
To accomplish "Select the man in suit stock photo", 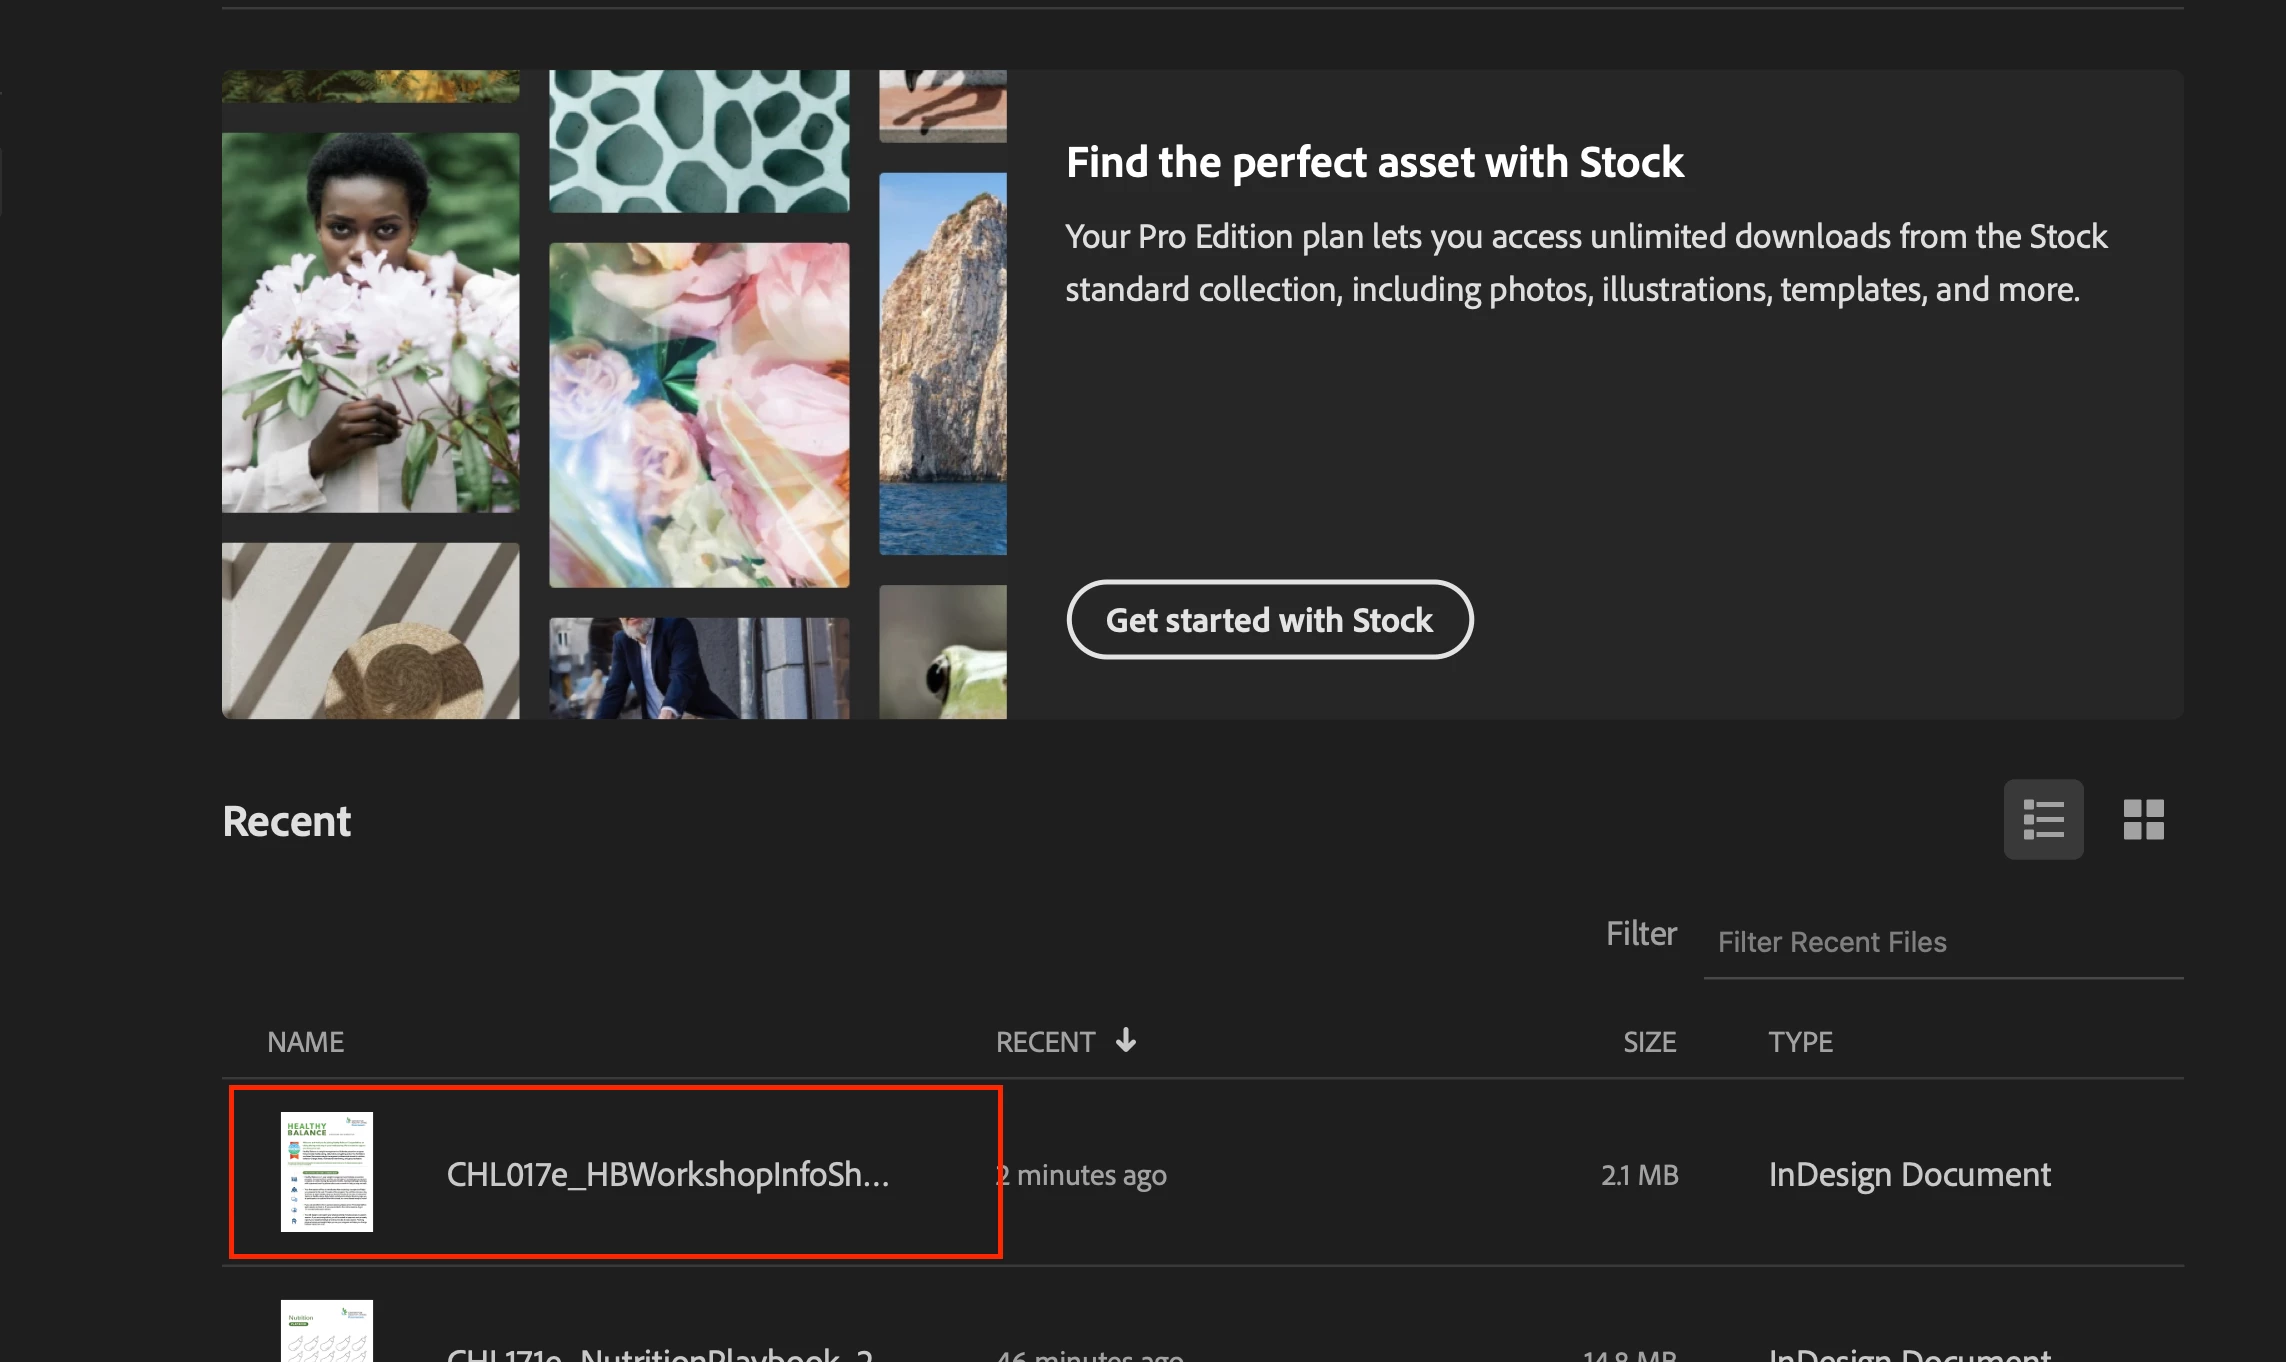I will [x=699, y=667].
